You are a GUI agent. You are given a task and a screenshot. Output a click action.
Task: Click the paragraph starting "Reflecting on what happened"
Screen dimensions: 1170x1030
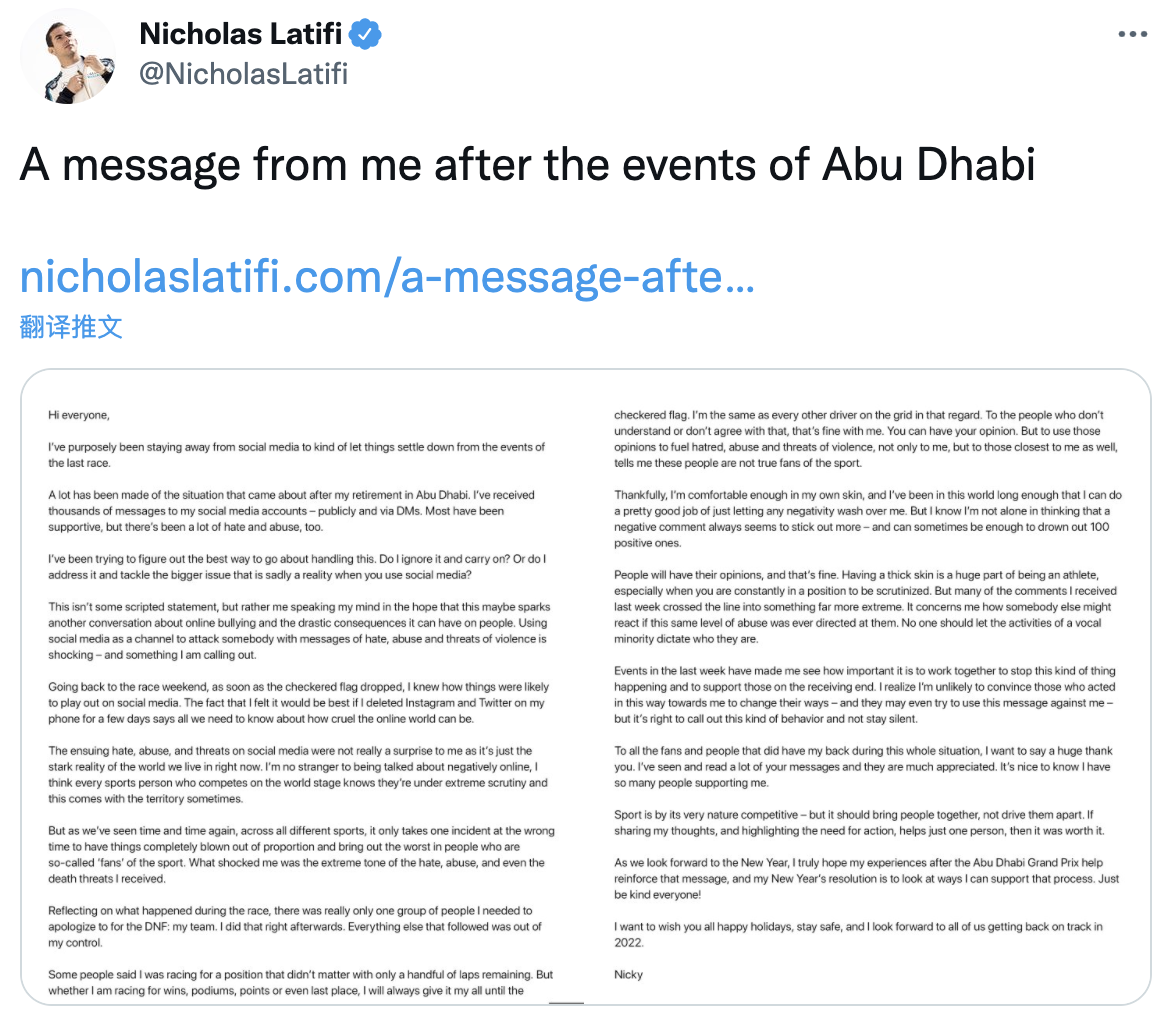[x=297, y=926]
